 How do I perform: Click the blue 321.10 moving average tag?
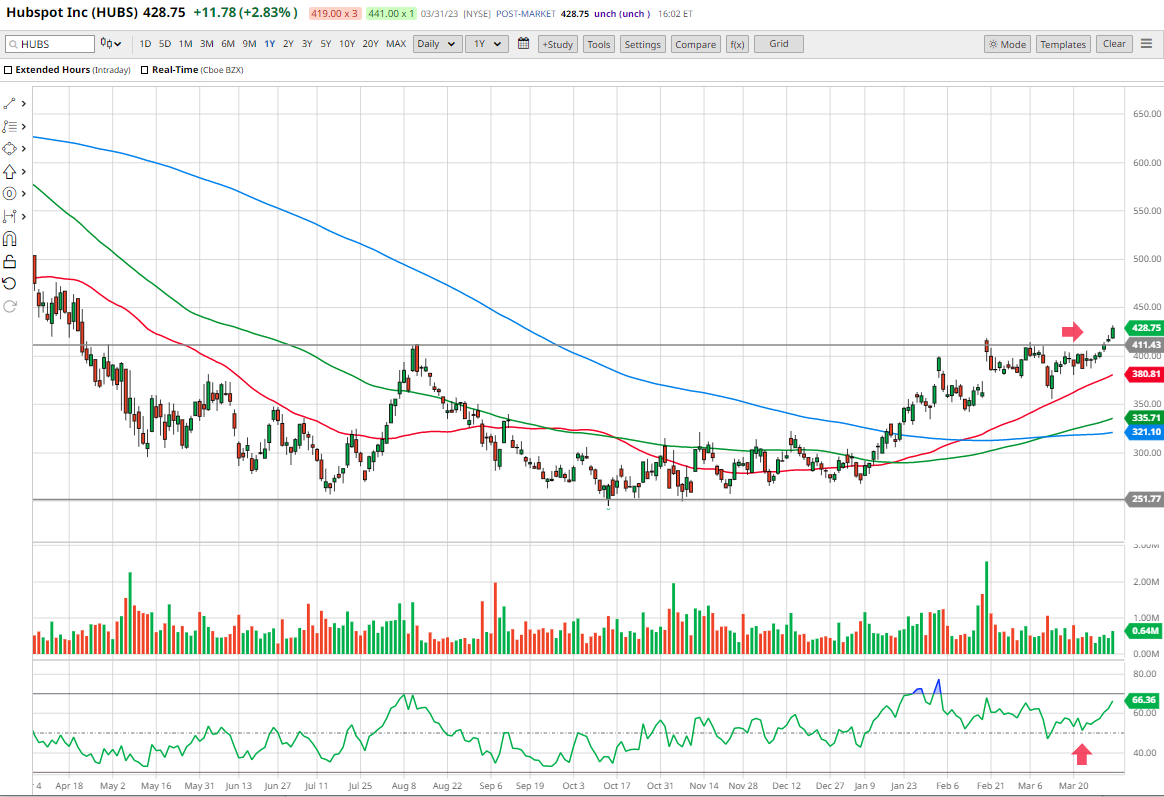[x=1144, y=431]
